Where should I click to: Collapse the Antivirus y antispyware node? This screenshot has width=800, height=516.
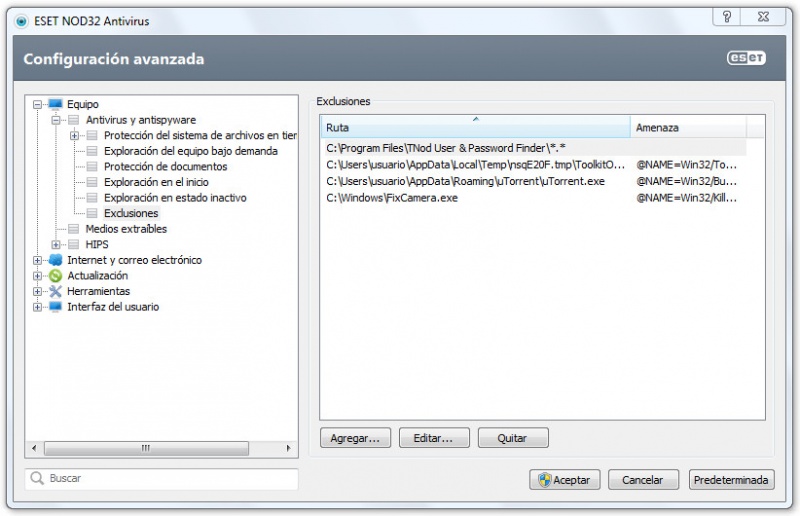[x=56, y=120]
